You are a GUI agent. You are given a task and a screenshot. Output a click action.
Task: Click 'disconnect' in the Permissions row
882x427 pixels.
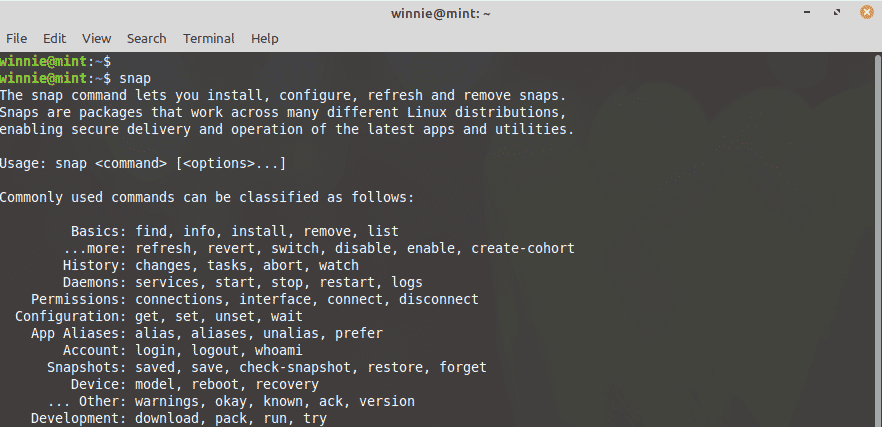pos(439,299)
